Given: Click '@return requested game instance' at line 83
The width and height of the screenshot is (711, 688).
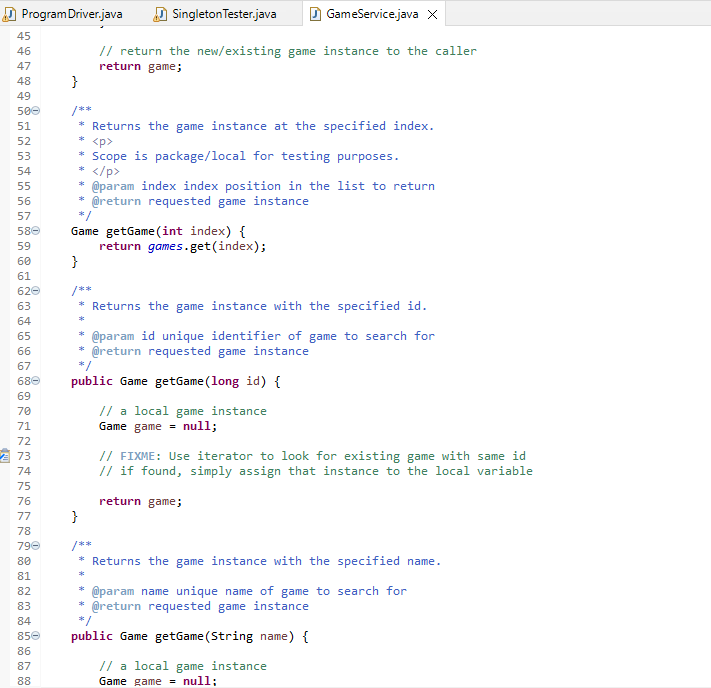Looking at the screenshot, I should (x=200, y=606).
